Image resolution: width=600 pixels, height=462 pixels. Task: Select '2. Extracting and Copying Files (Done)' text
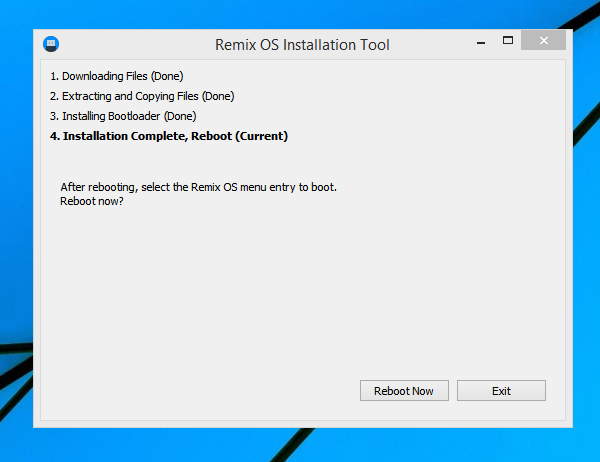(x=142, y=96)
